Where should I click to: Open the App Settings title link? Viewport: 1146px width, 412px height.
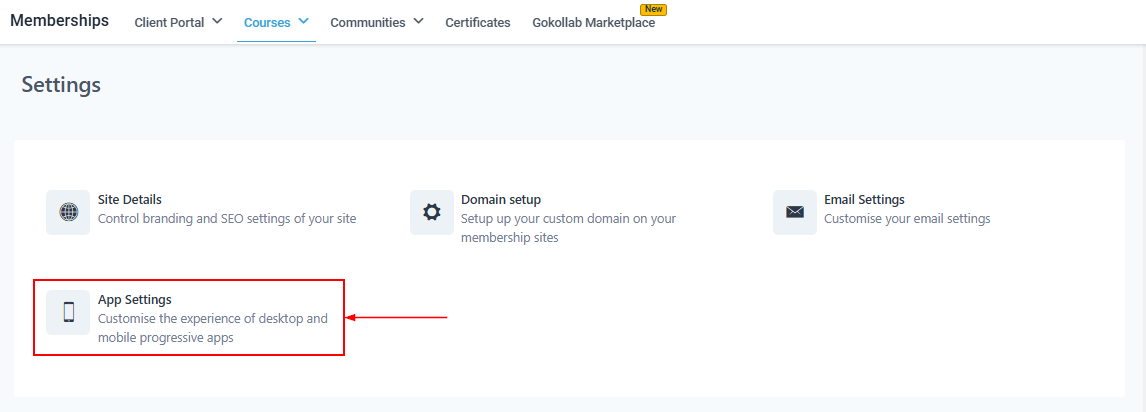tap(135, 300)
